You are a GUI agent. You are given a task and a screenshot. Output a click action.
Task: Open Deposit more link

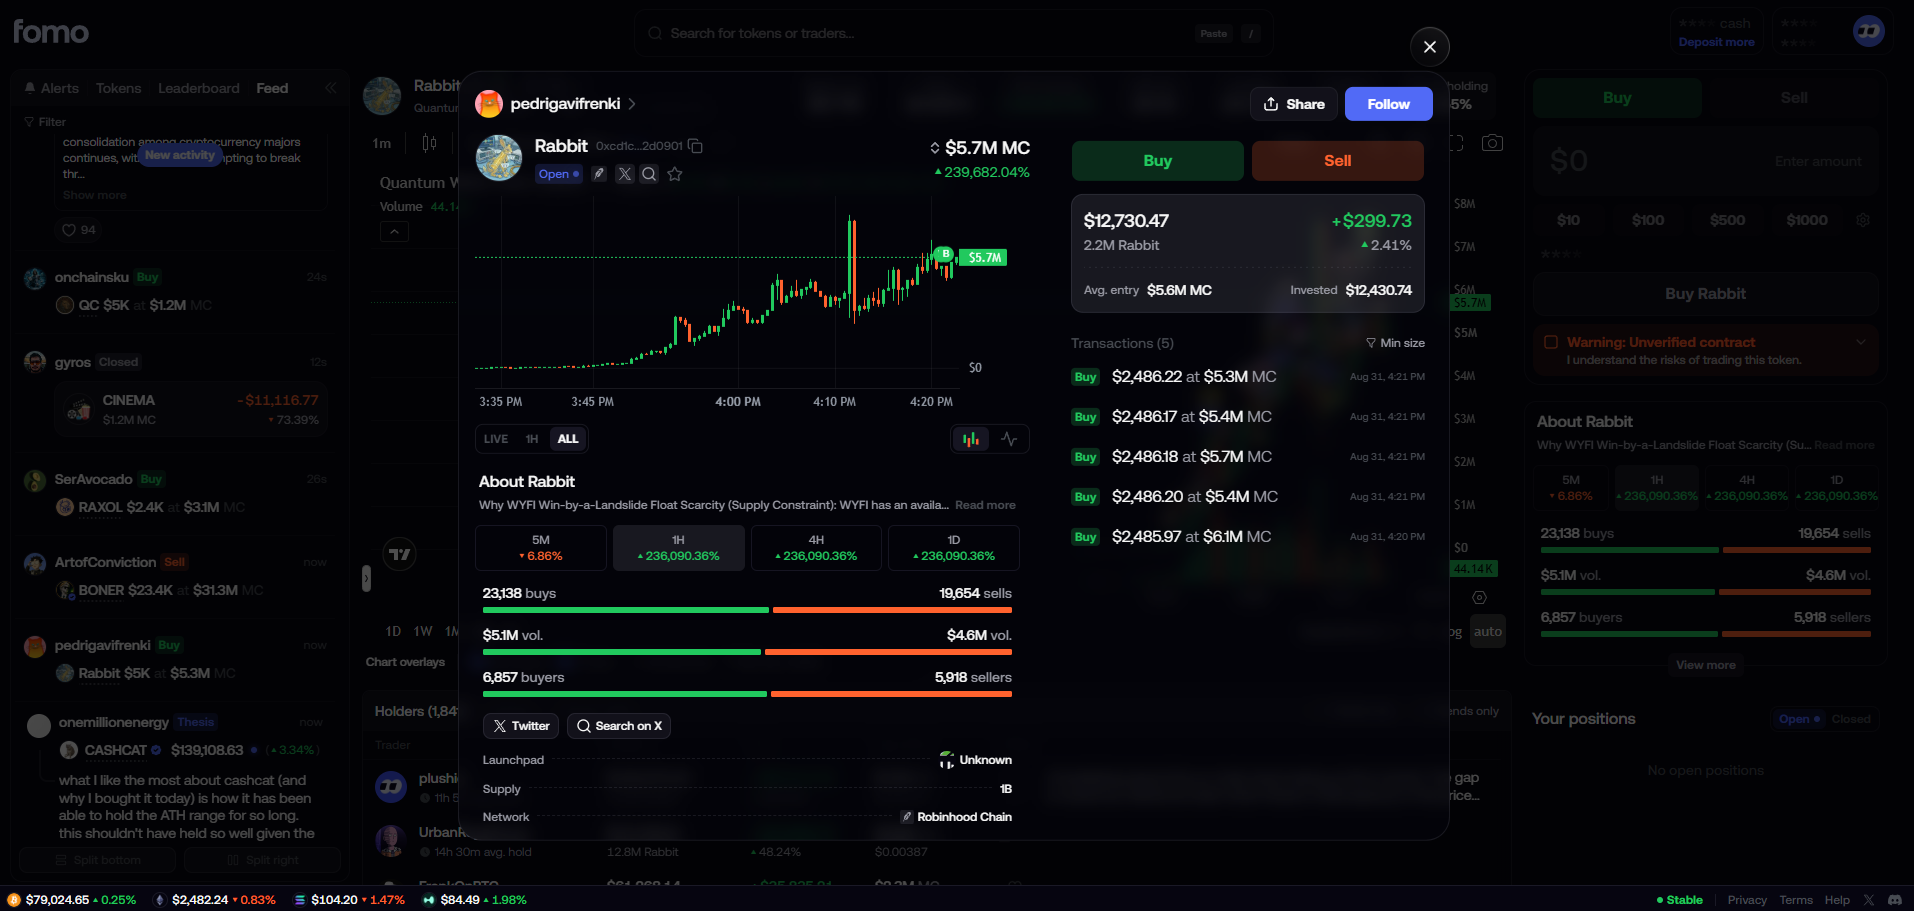pyautogui.click(x=1716, y=42)
